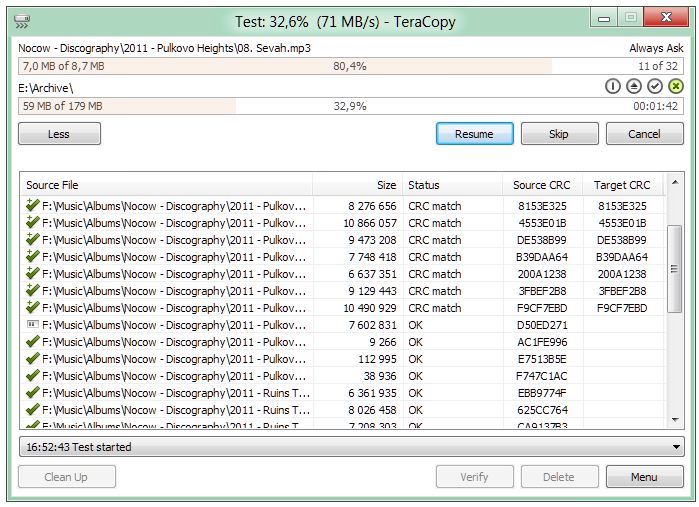Screen dimensions: 699x507
Task: Sort by Size column header
Action: (358, 185)
